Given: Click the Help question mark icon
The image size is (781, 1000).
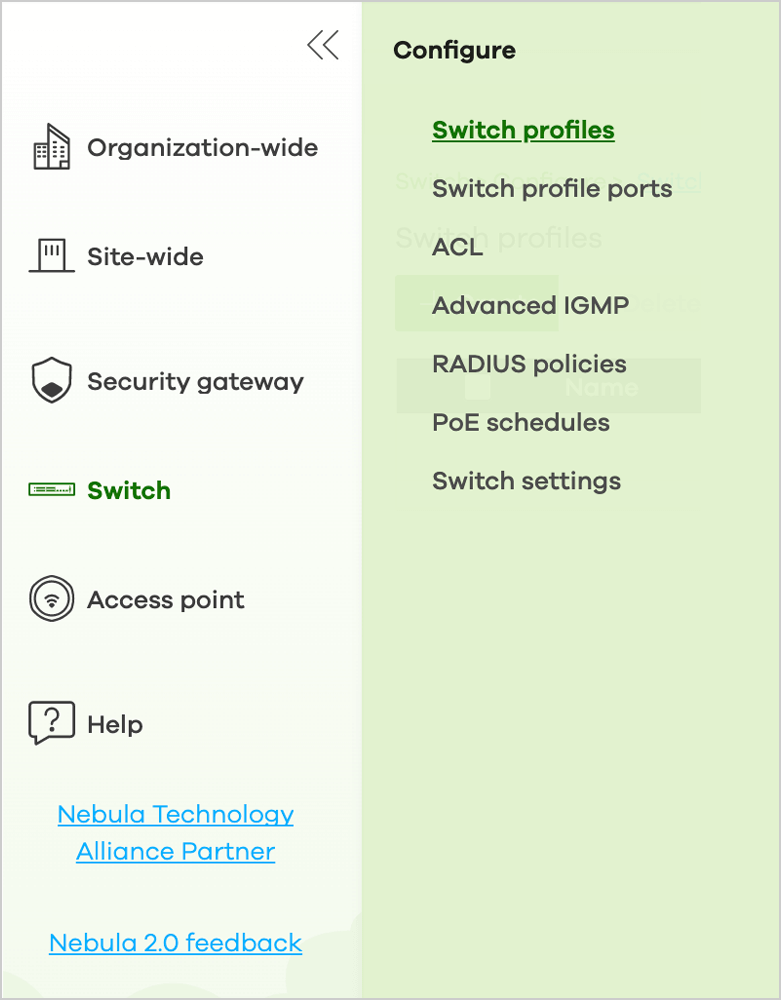Looking at the screenshot, I should click(52, 723).
